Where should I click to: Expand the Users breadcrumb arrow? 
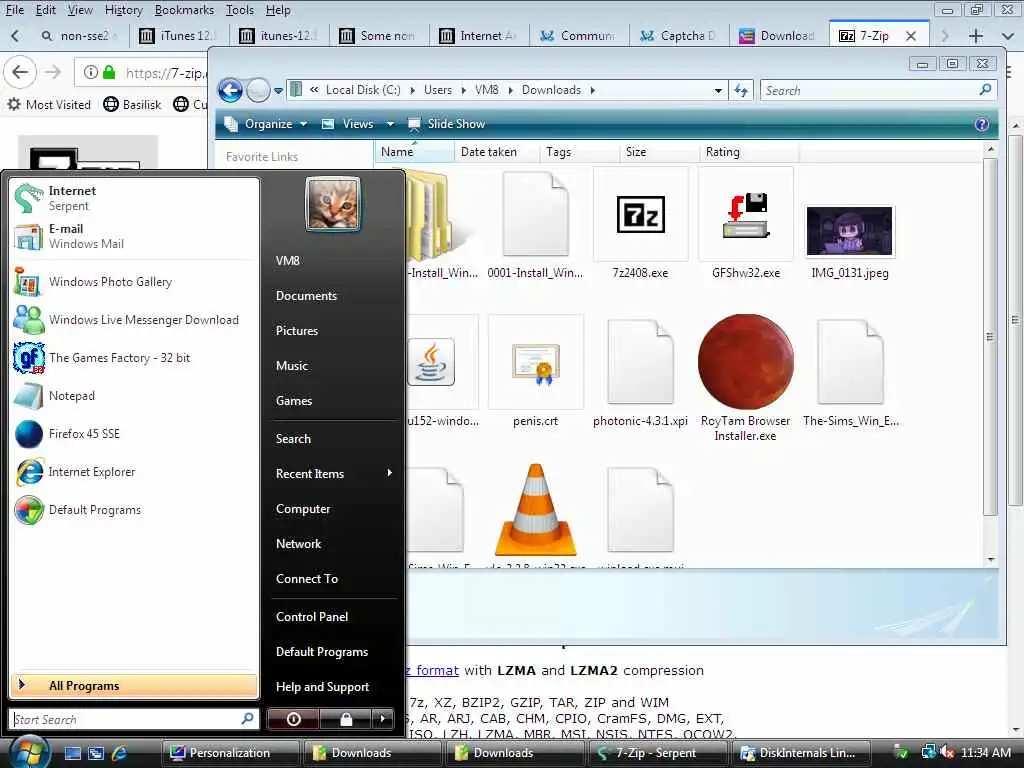463,90
